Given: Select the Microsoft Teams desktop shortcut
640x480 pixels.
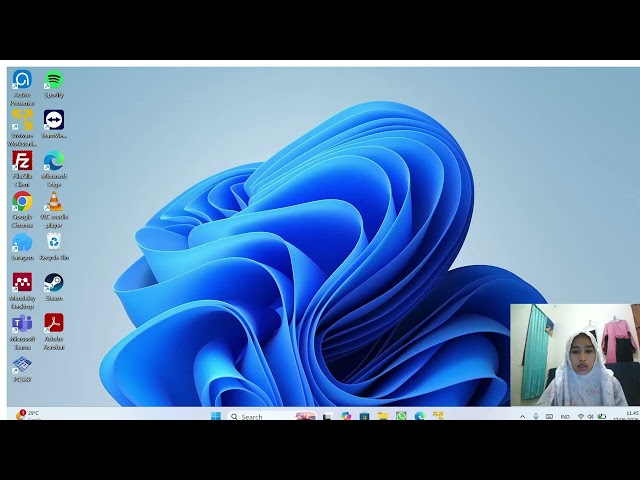Looking at the screenshot, I should (x=22, y=332).
